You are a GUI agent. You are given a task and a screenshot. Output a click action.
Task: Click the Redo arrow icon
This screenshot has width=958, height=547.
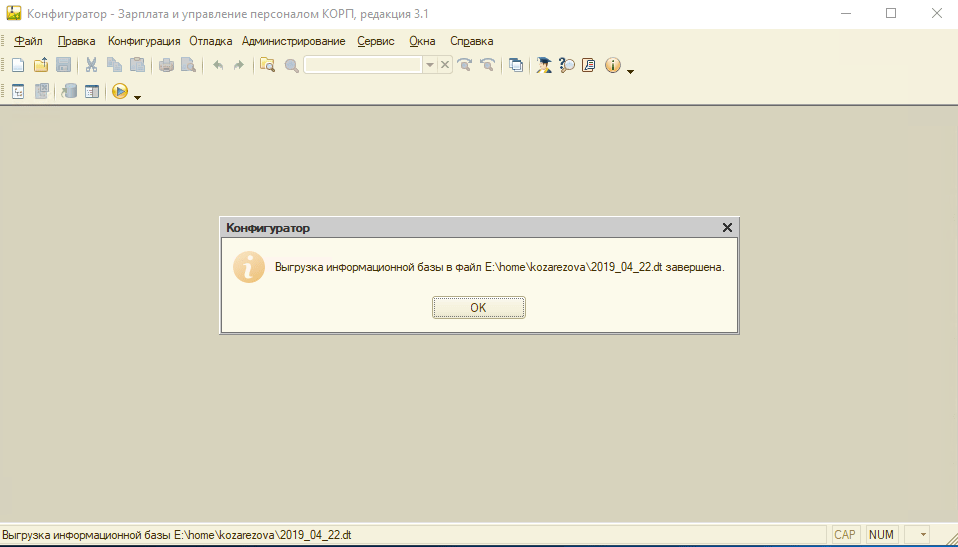point(239,65)
